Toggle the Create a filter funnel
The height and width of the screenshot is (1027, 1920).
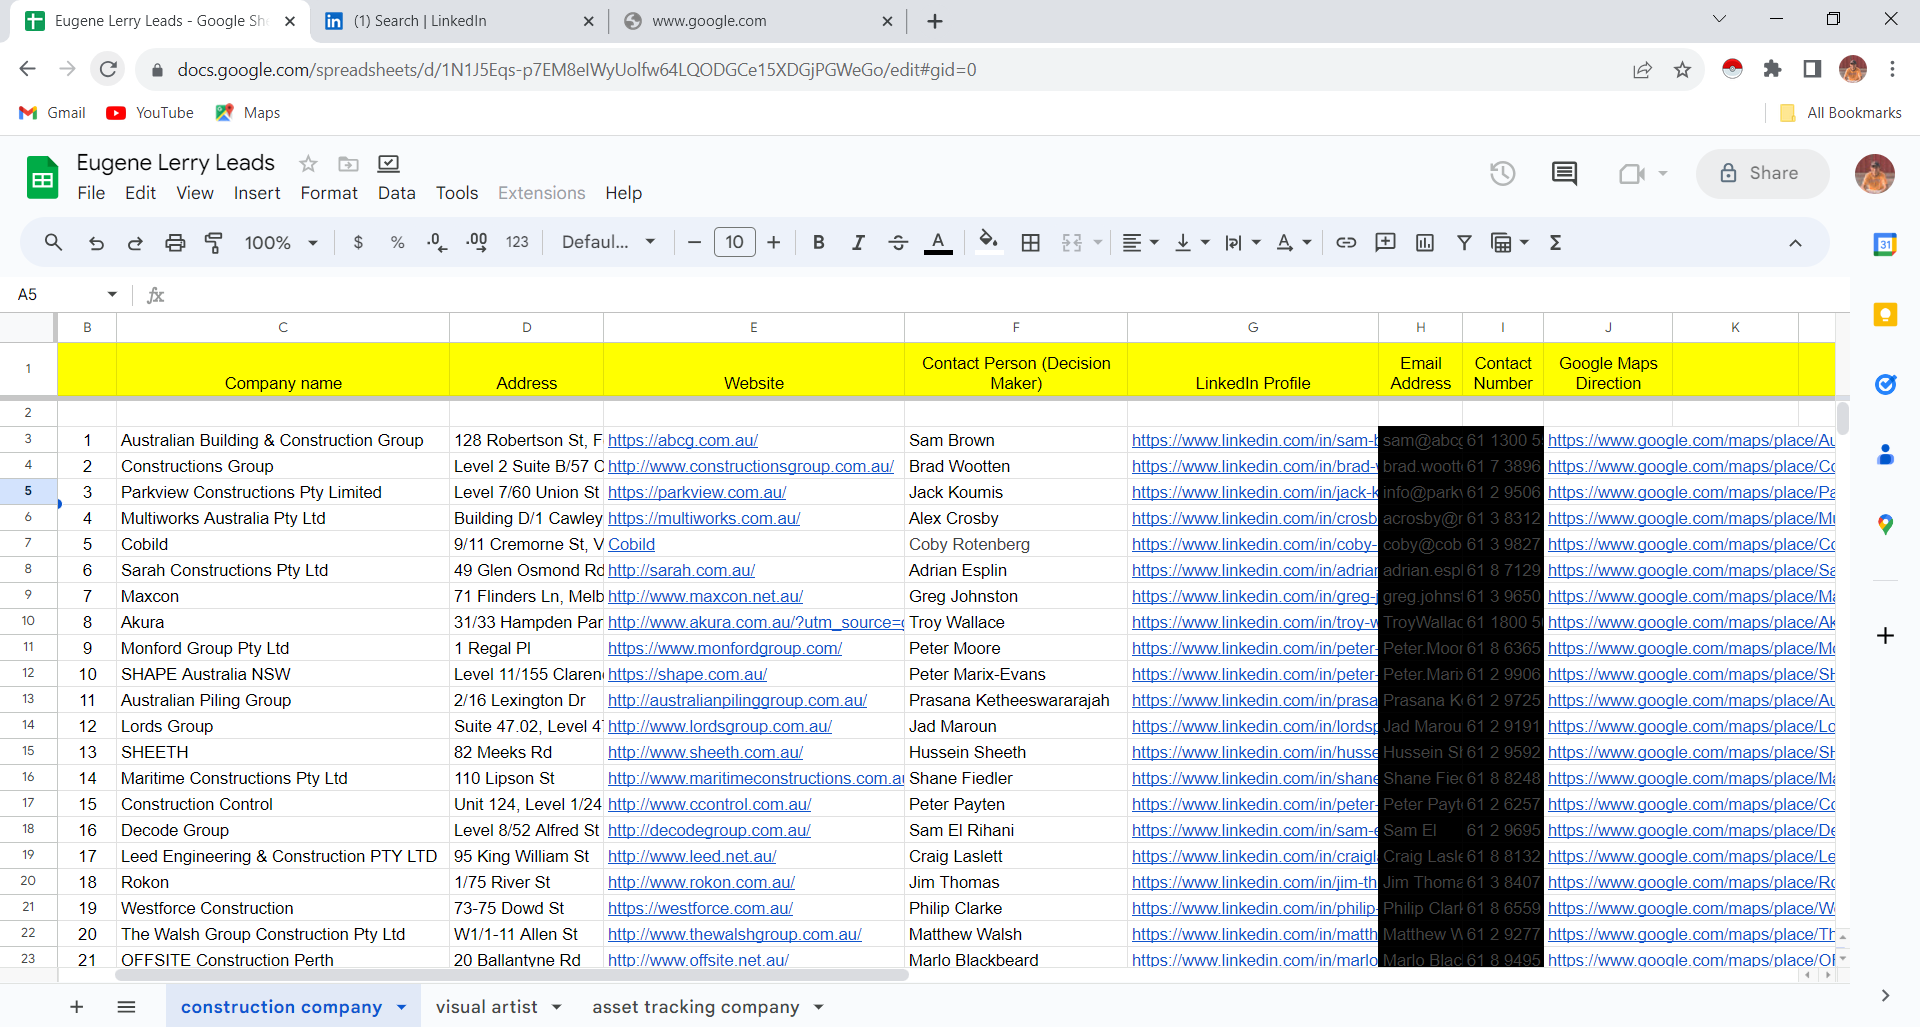[1464, 242]
